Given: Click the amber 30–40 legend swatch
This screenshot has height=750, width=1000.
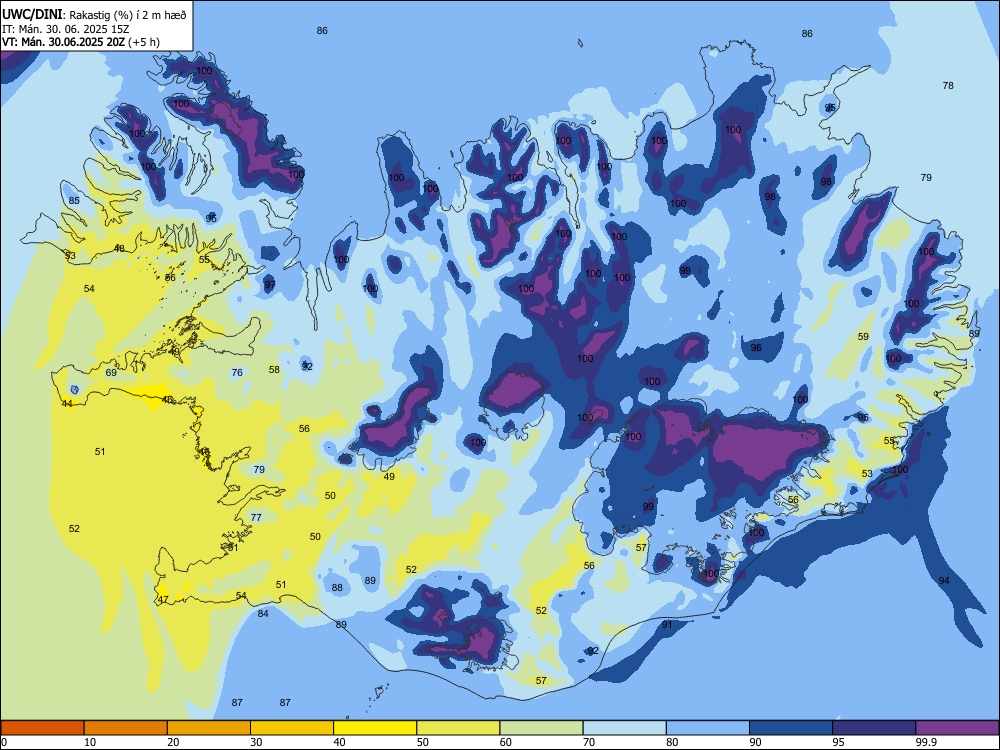Looking at the screenshot, I should click(292, 728).
